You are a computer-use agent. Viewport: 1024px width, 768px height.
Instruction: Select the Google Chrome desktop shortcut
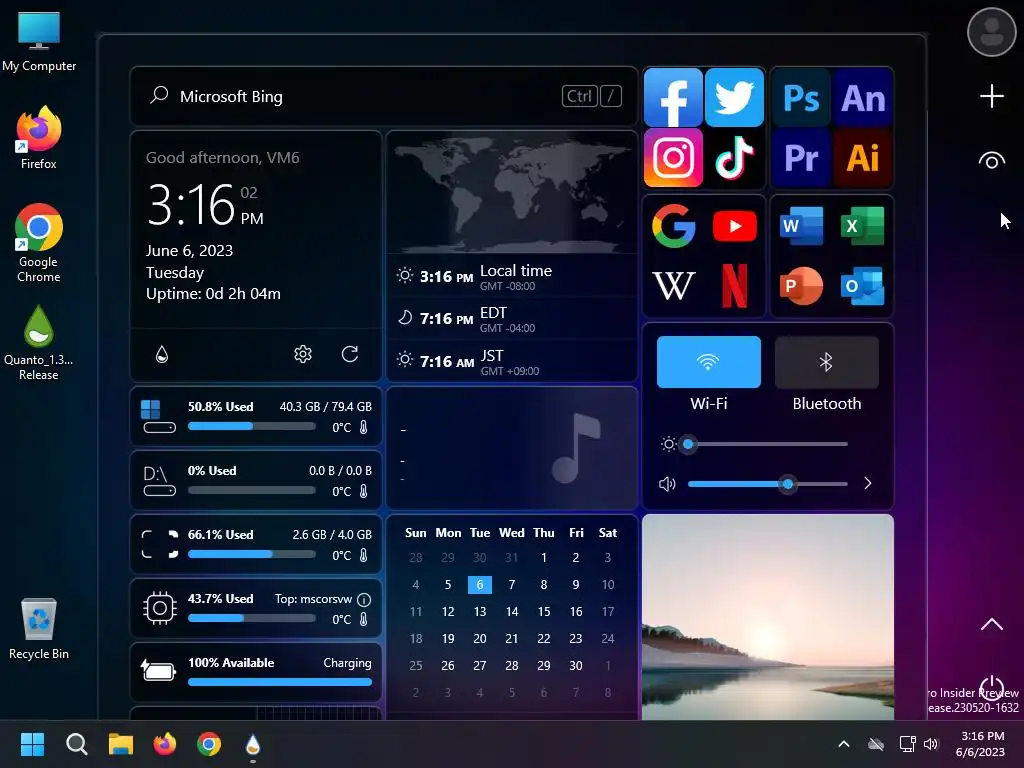[39, 243]
